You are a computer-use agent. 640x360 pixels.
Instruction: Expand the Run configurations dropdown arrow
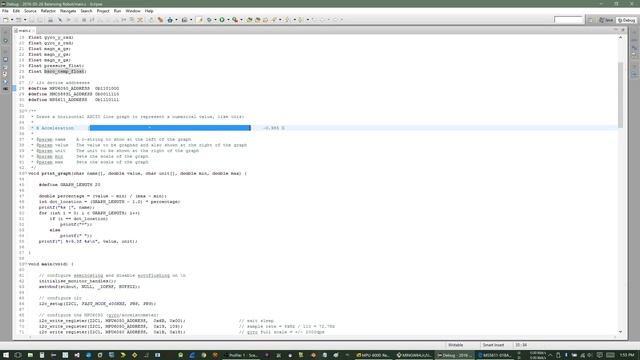228,20
